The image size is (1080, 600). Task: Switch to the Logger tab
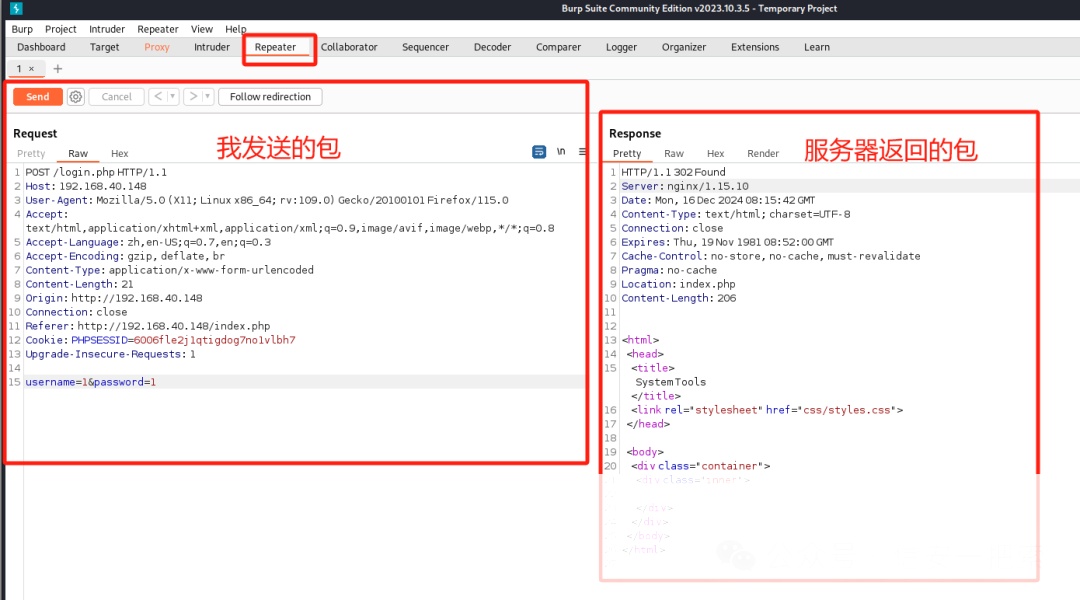click(x=621, y=47)
